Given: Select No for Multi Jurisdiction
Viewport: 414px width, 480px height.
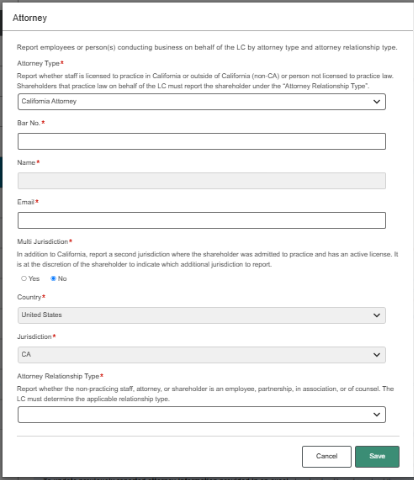Looking at the screenshot, I should 53,278.
